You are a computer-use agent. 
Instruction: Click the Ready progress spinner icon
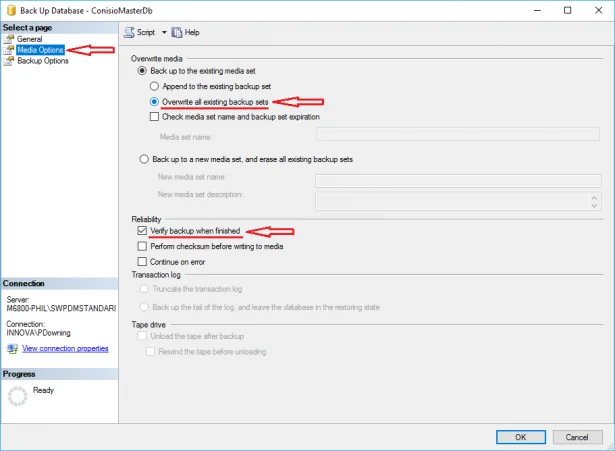(17, 395)
